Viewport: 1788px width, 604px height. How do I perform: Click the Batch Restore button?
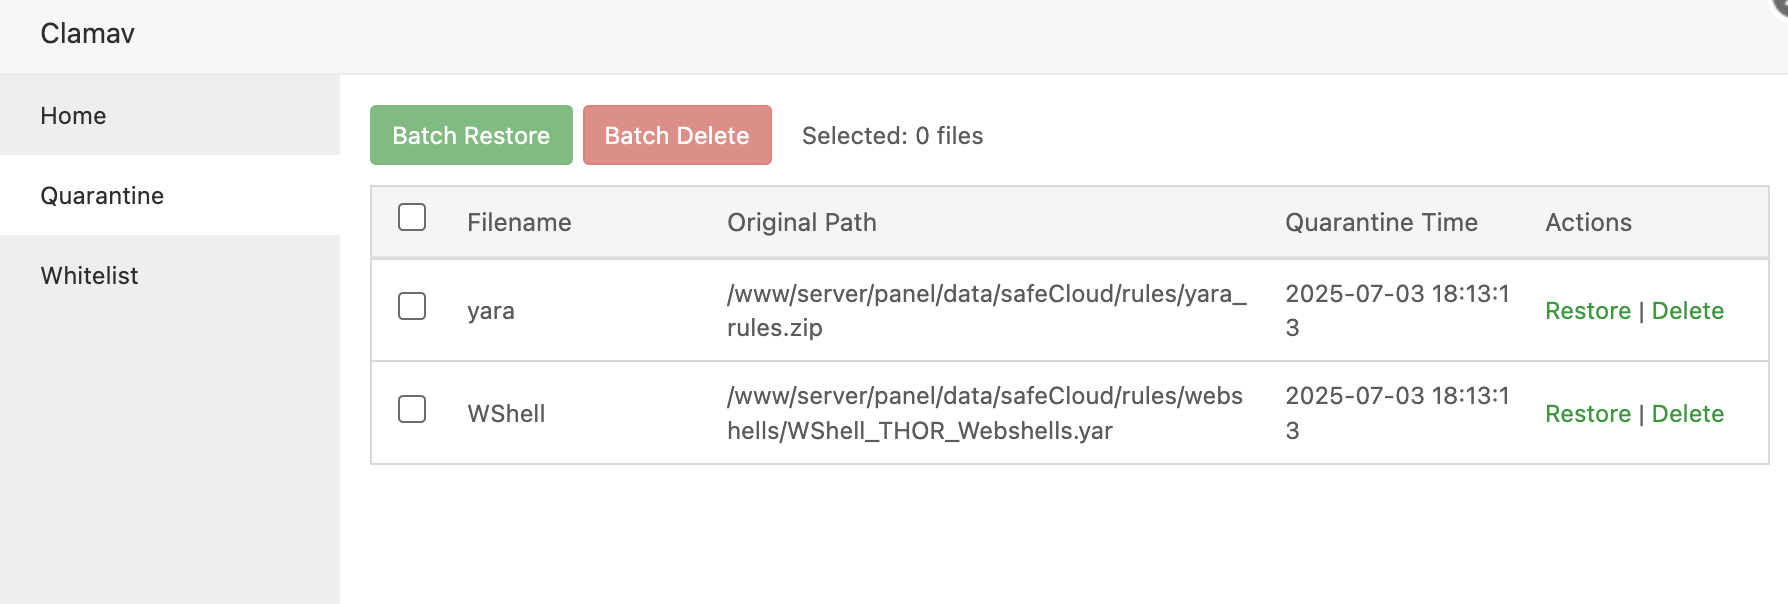pos(471,136)
